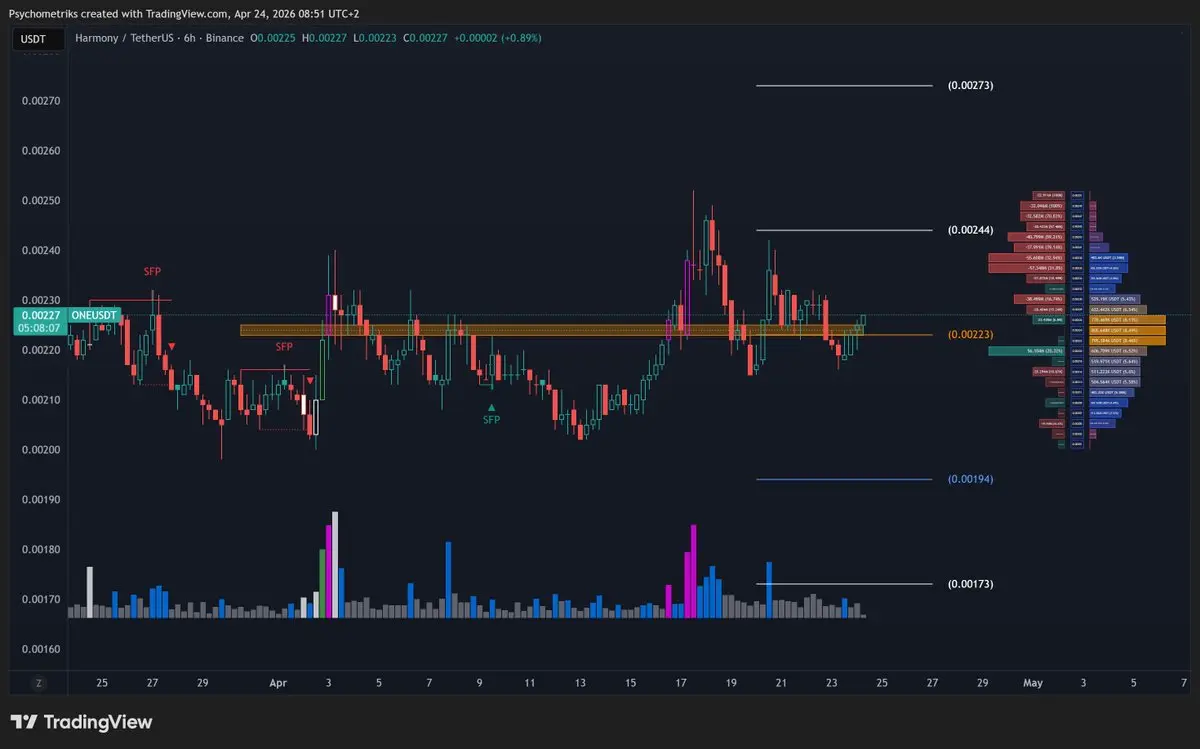Image resolution: width=1200 pixels, height=749 pixels.
Task: Click the tallest white volume bar
Action: pos(335,565)
